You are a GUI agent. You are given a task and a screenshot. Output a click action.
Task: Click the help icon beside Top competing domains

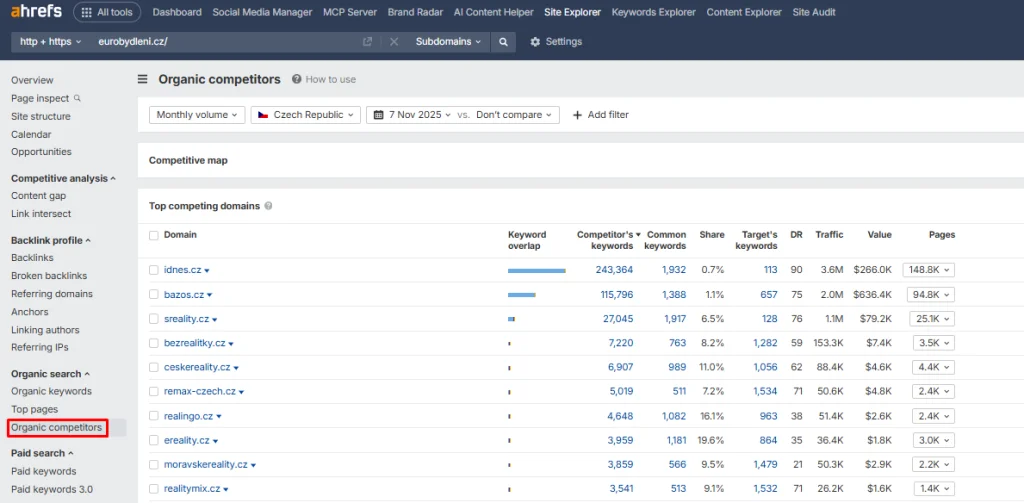pyautogui.click(x=268, y=206)
